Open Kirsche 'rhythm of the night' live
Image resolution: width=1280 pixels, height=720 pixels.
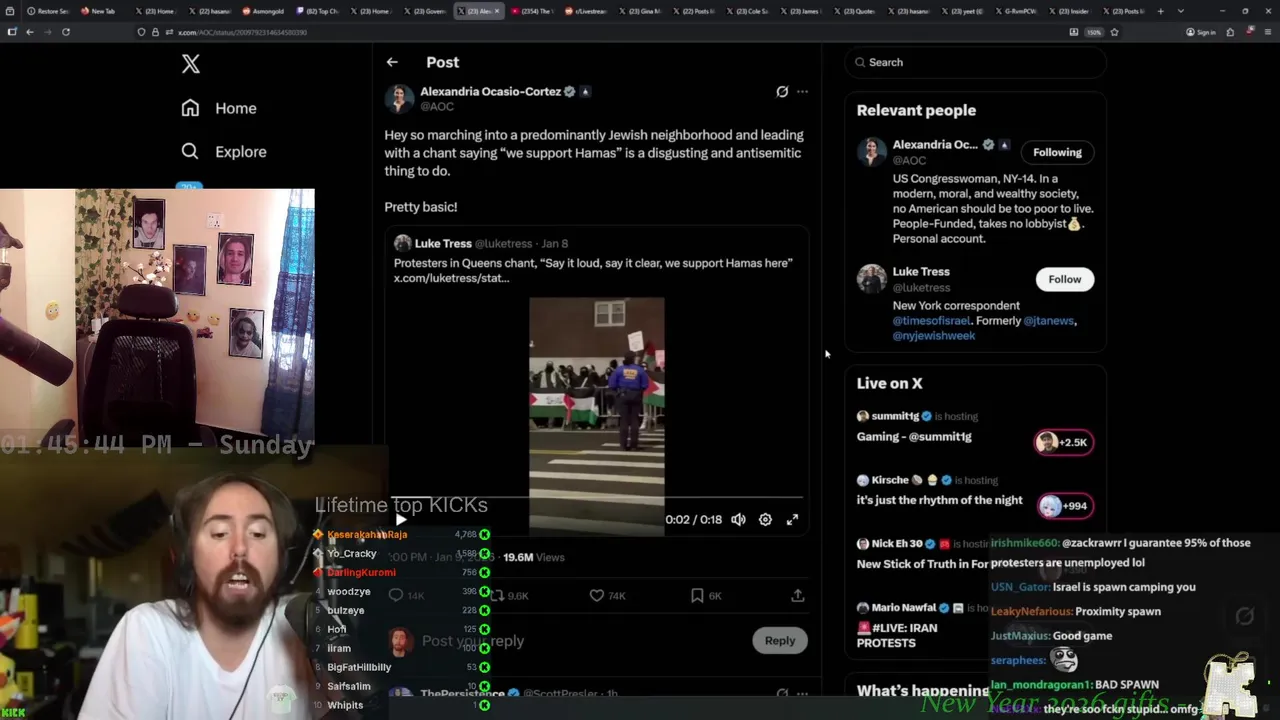(940, 500)
